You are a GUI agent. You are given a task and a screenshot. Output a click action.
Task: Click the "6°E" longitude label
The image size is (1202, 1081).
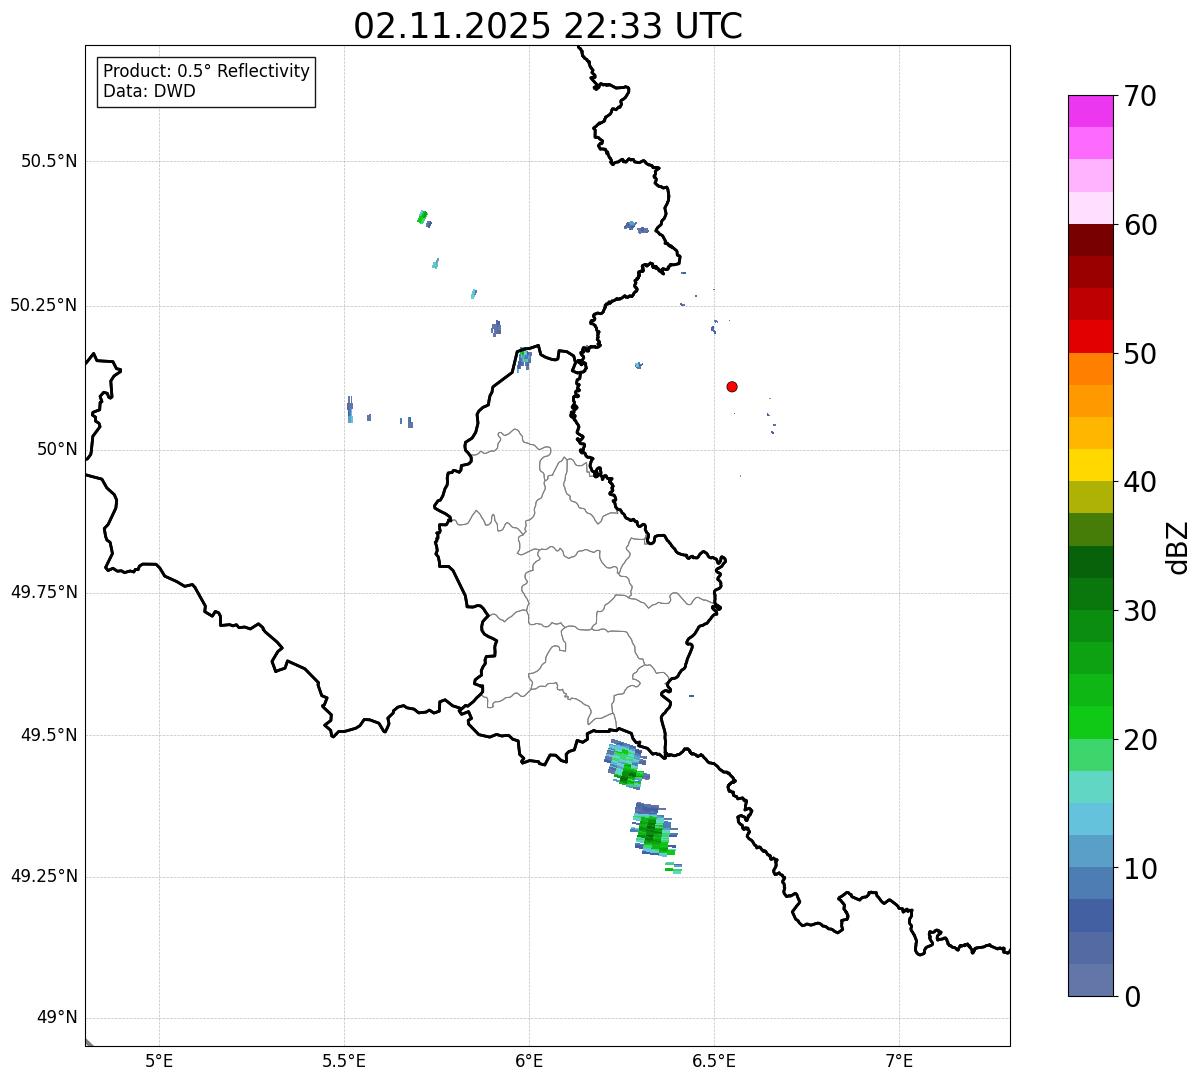point(529,1061)
